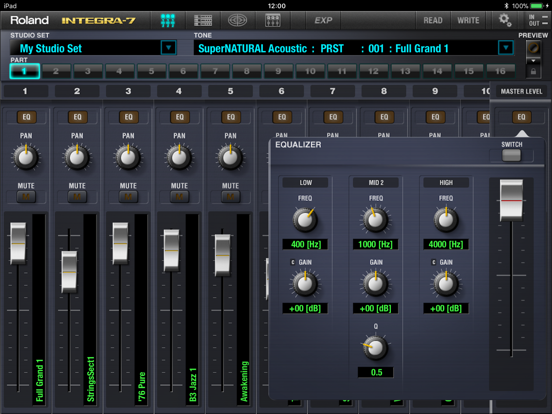Select Part 16 tab
The image size is (552, 414).
coord(500,71)
